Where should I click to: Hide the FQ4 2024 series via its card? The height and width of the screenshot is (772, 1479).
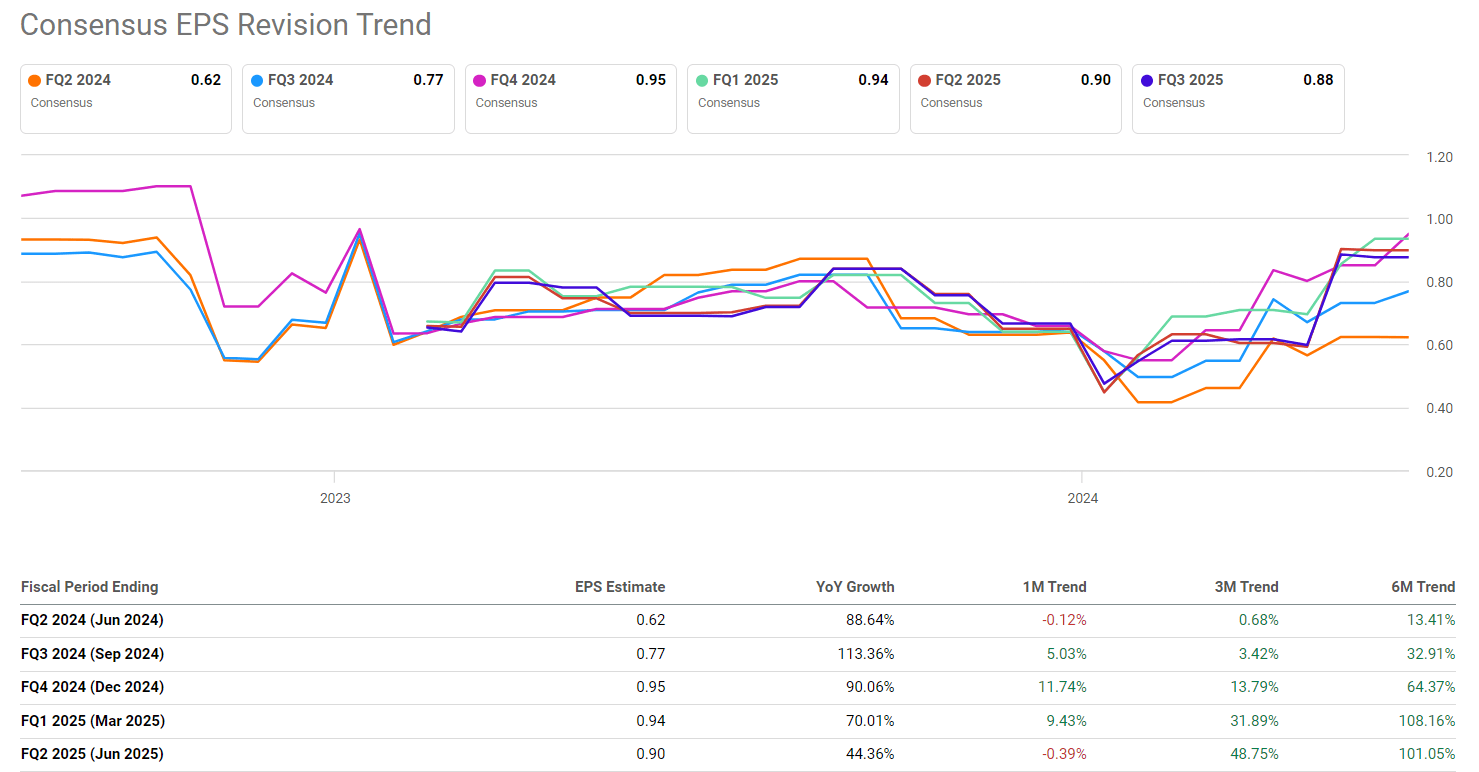tap(570, 98)
